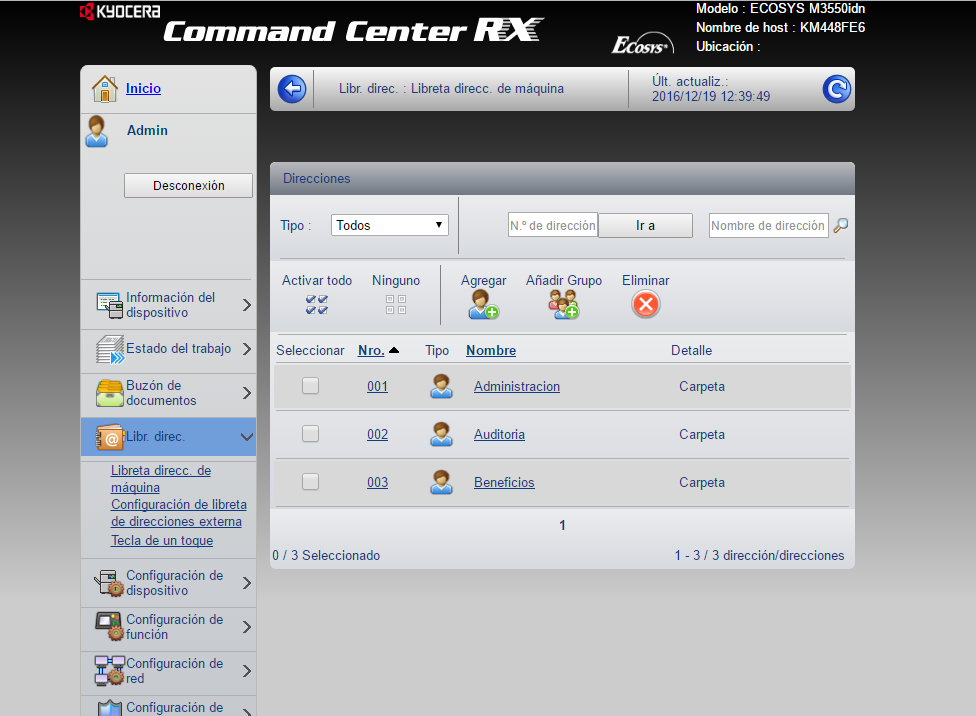The width and height of the screenshot is (976, 716).
Task: Click the Configuración de red icon
Action: [110, 671]
